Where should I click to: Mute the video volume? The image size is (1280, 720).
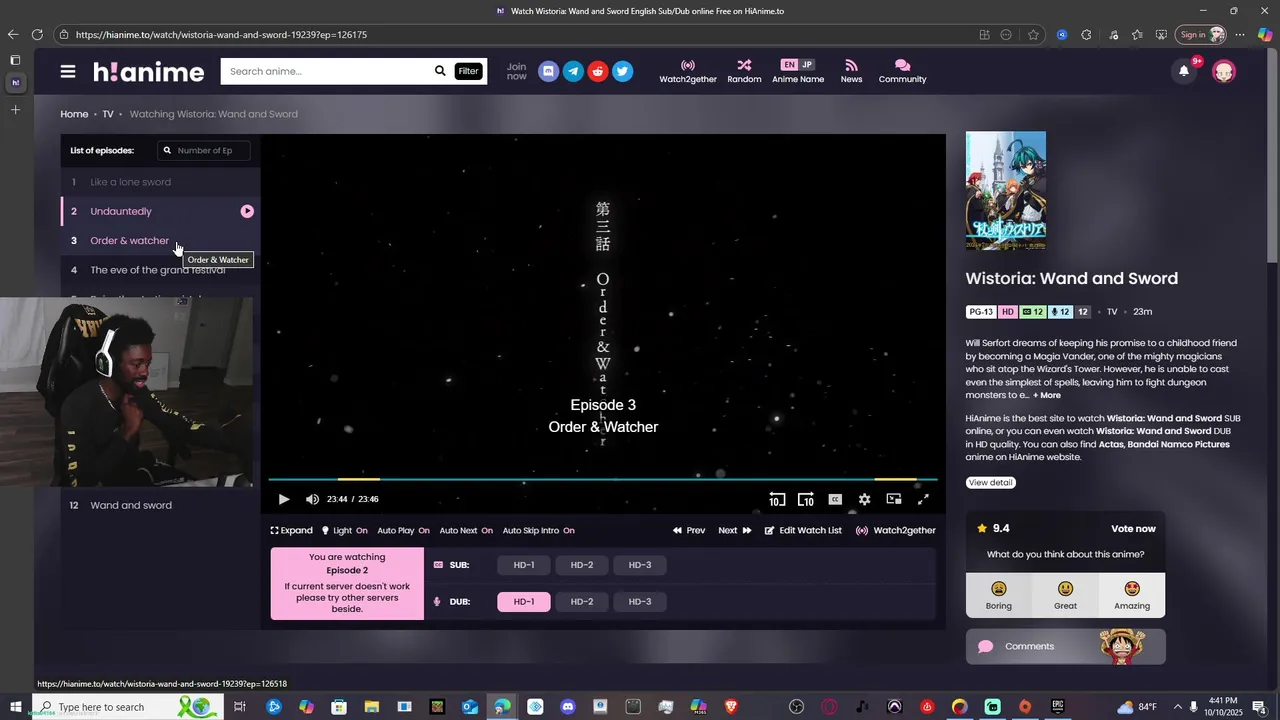(x=312, y=499)
